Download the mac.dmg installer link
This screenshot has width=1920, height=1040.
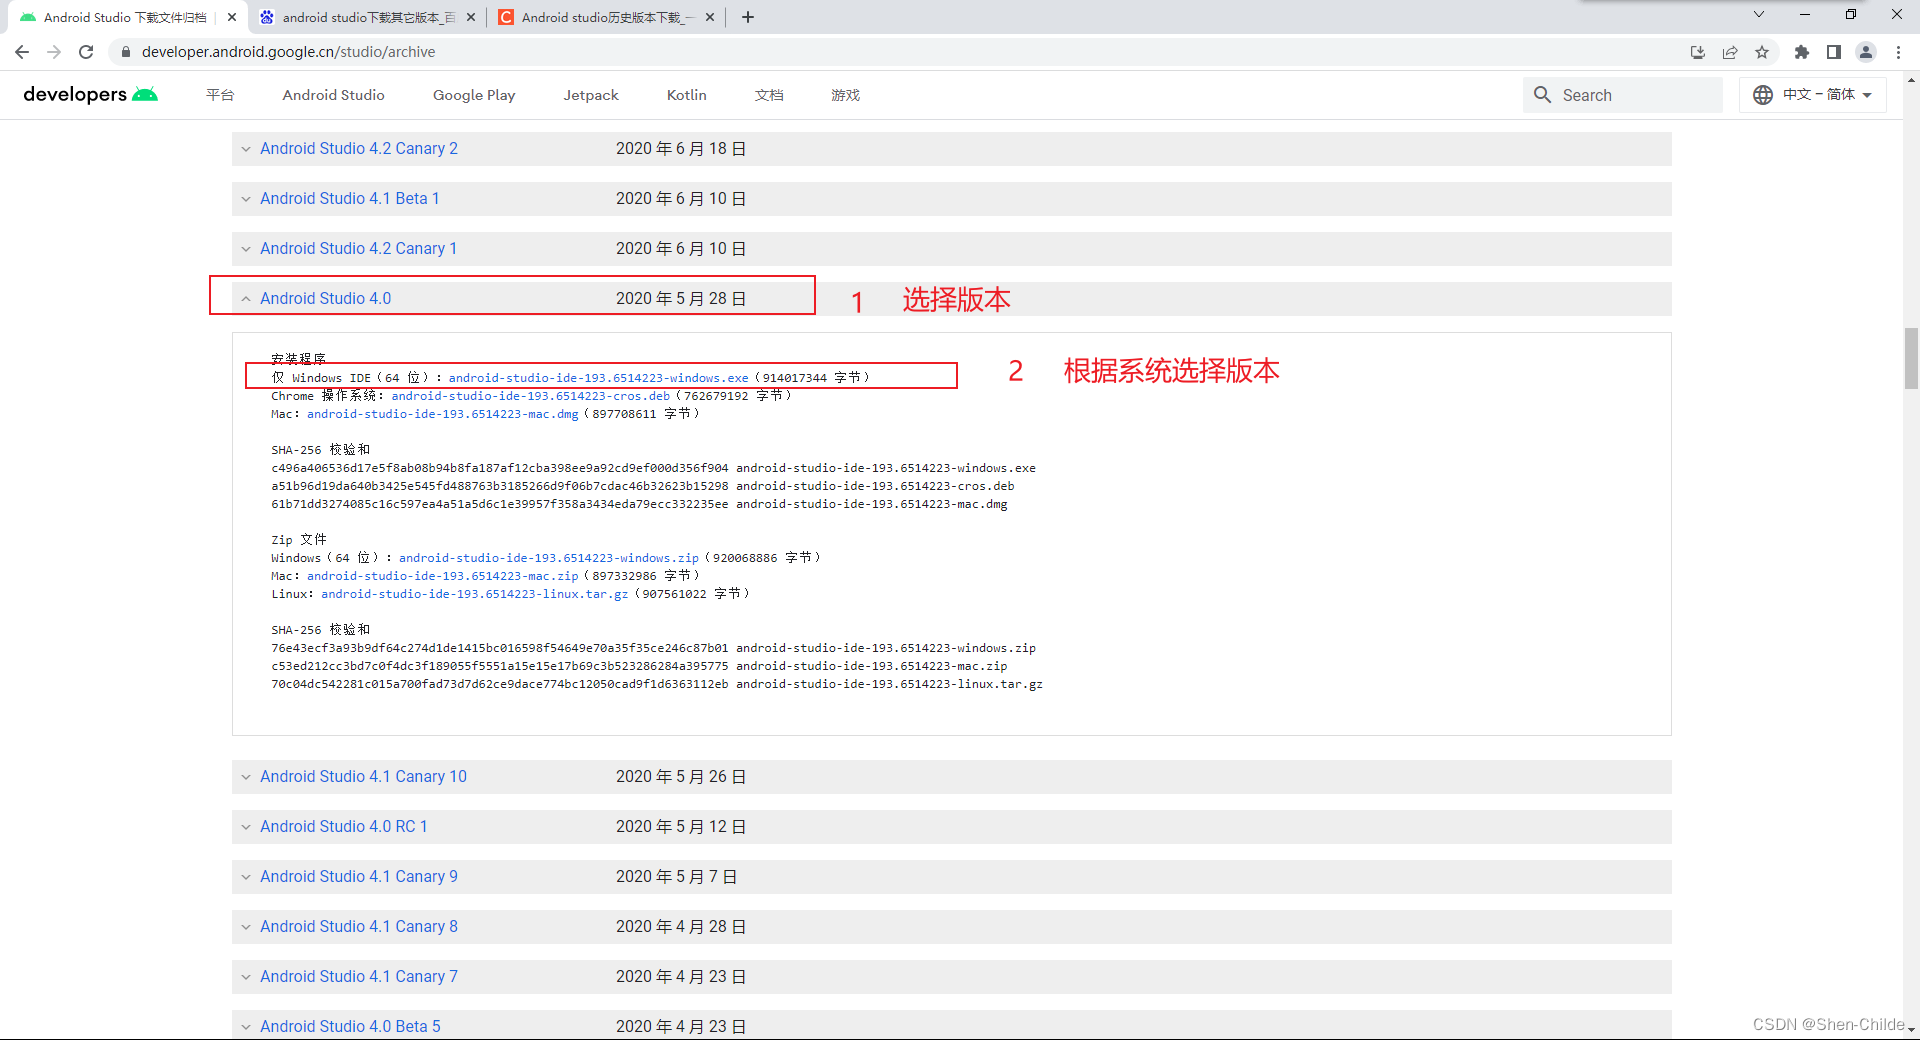(x=443, y=414)
